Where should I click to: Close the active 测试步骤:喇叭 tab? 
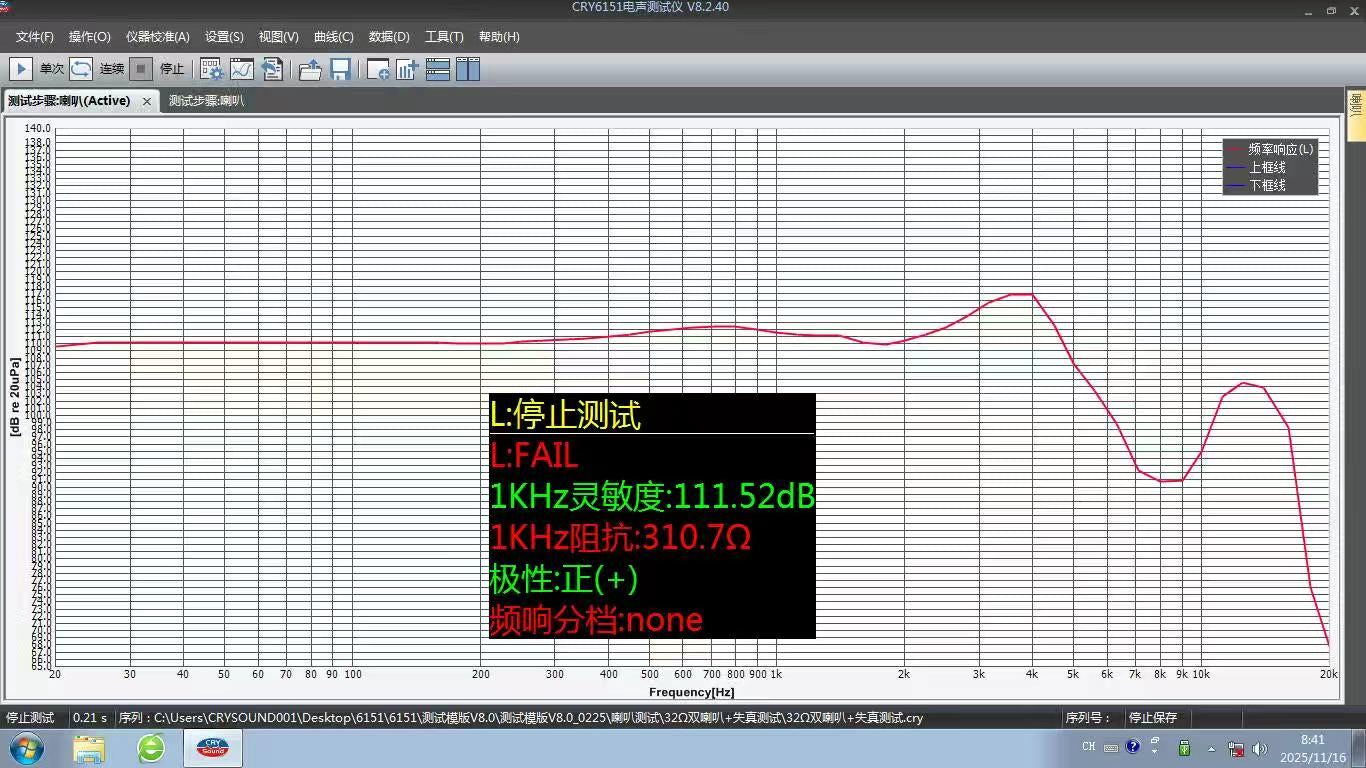[147, 101]
